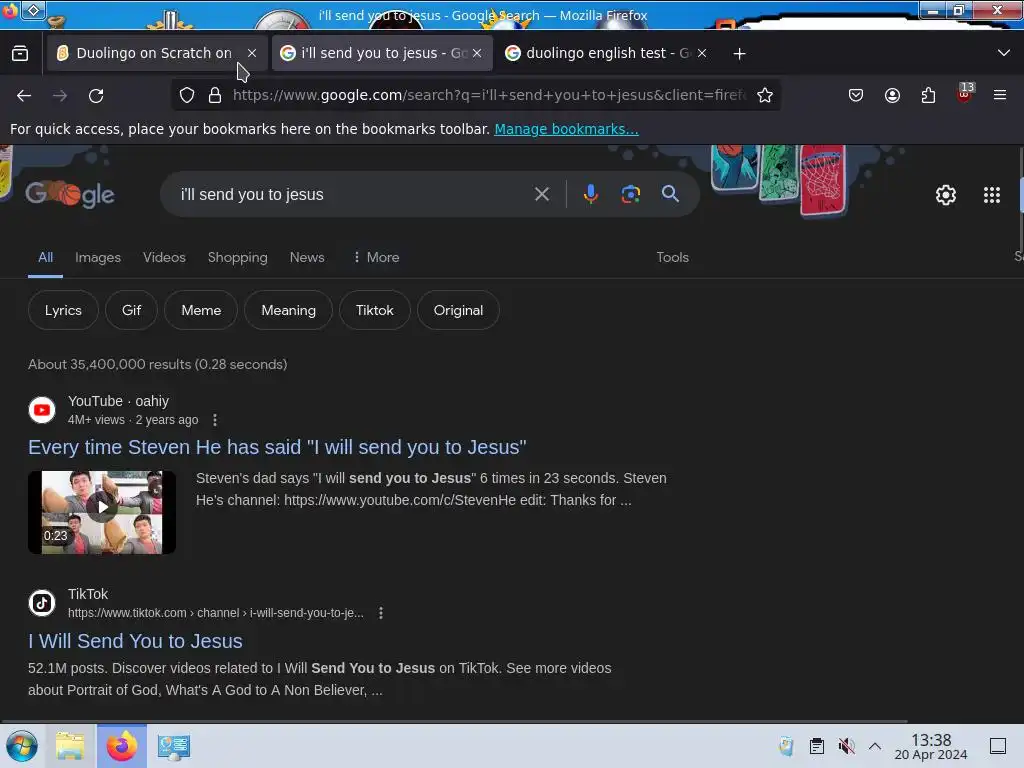Play the 0:23 video thumbnail

coord(102,513)
